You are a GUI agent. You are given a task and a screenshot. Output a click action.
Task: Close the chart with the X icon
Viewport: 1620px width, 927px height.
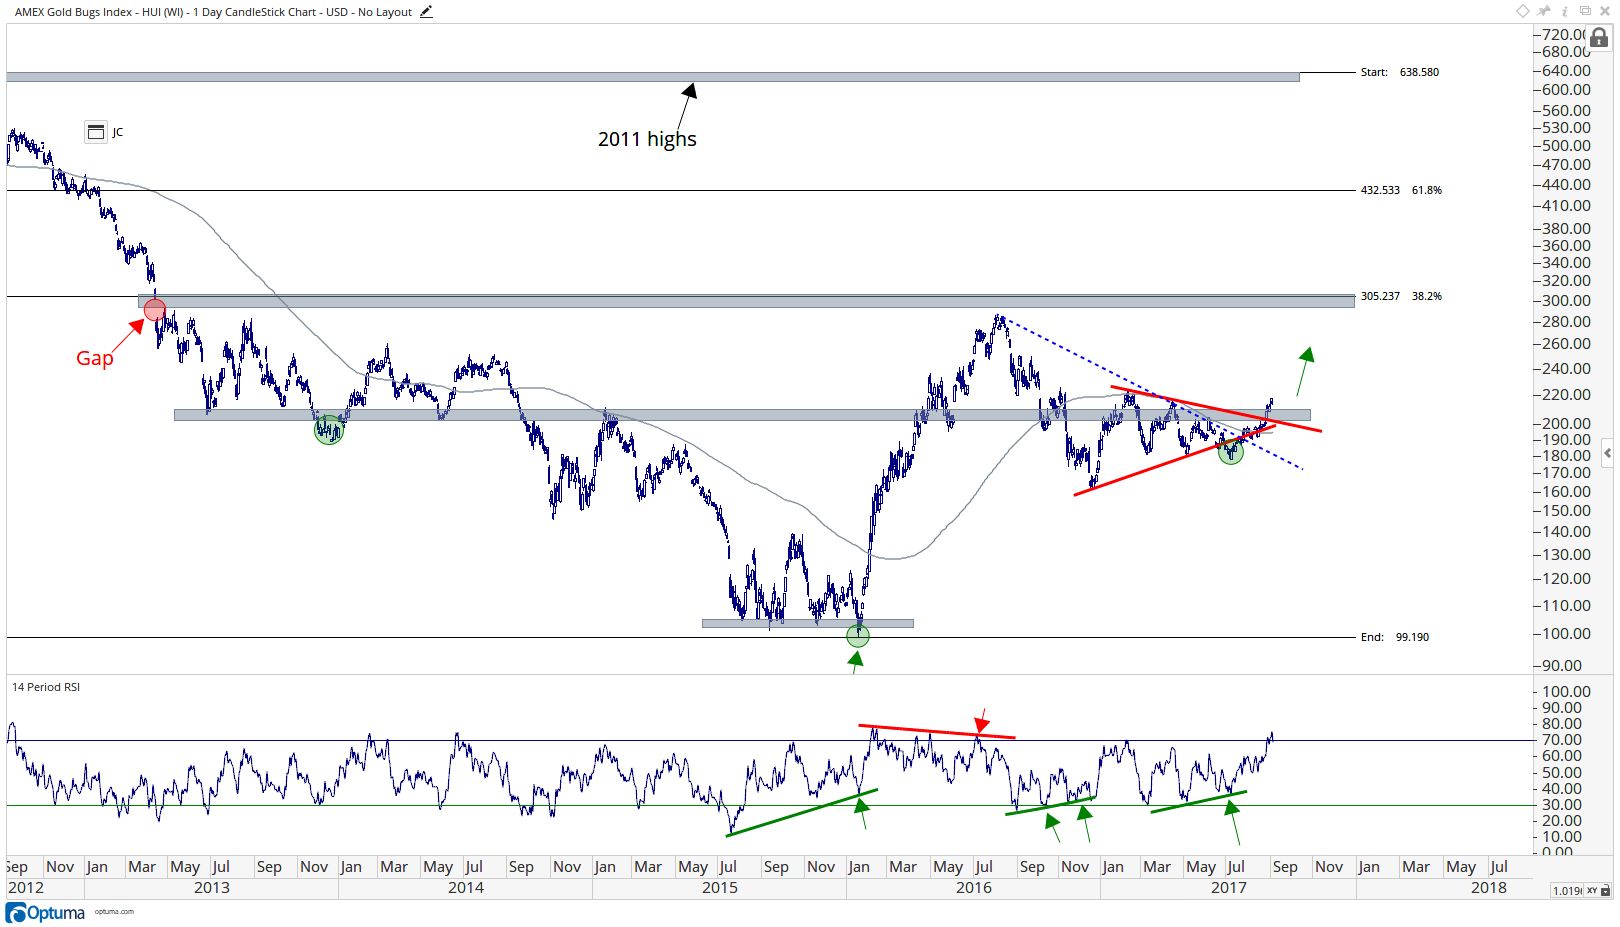pos(1605,11)
